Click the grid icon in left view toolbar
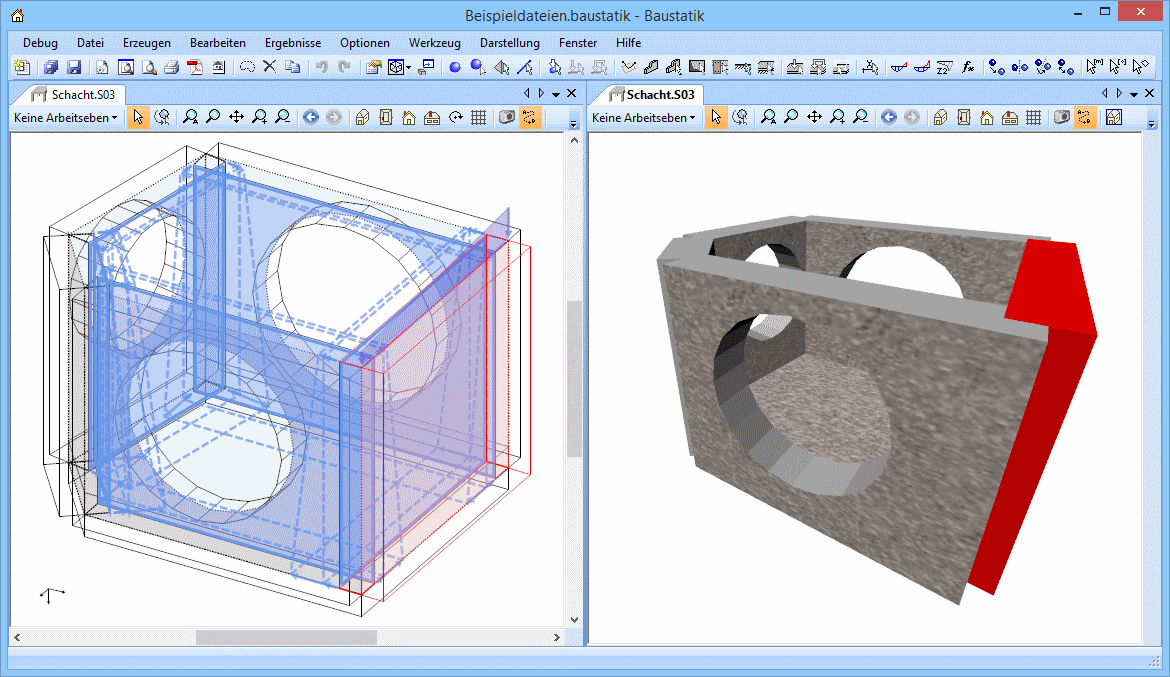 478,118
